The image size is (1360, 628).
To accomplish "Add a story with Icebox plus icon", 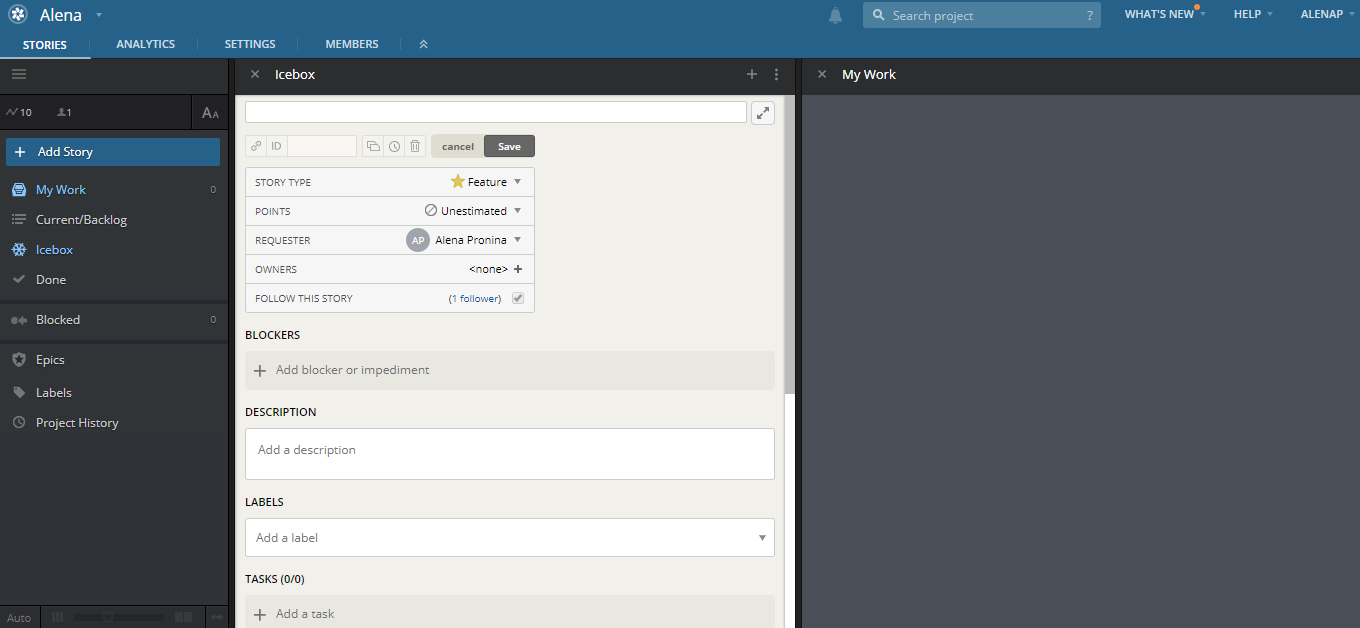I will [752, 74].
